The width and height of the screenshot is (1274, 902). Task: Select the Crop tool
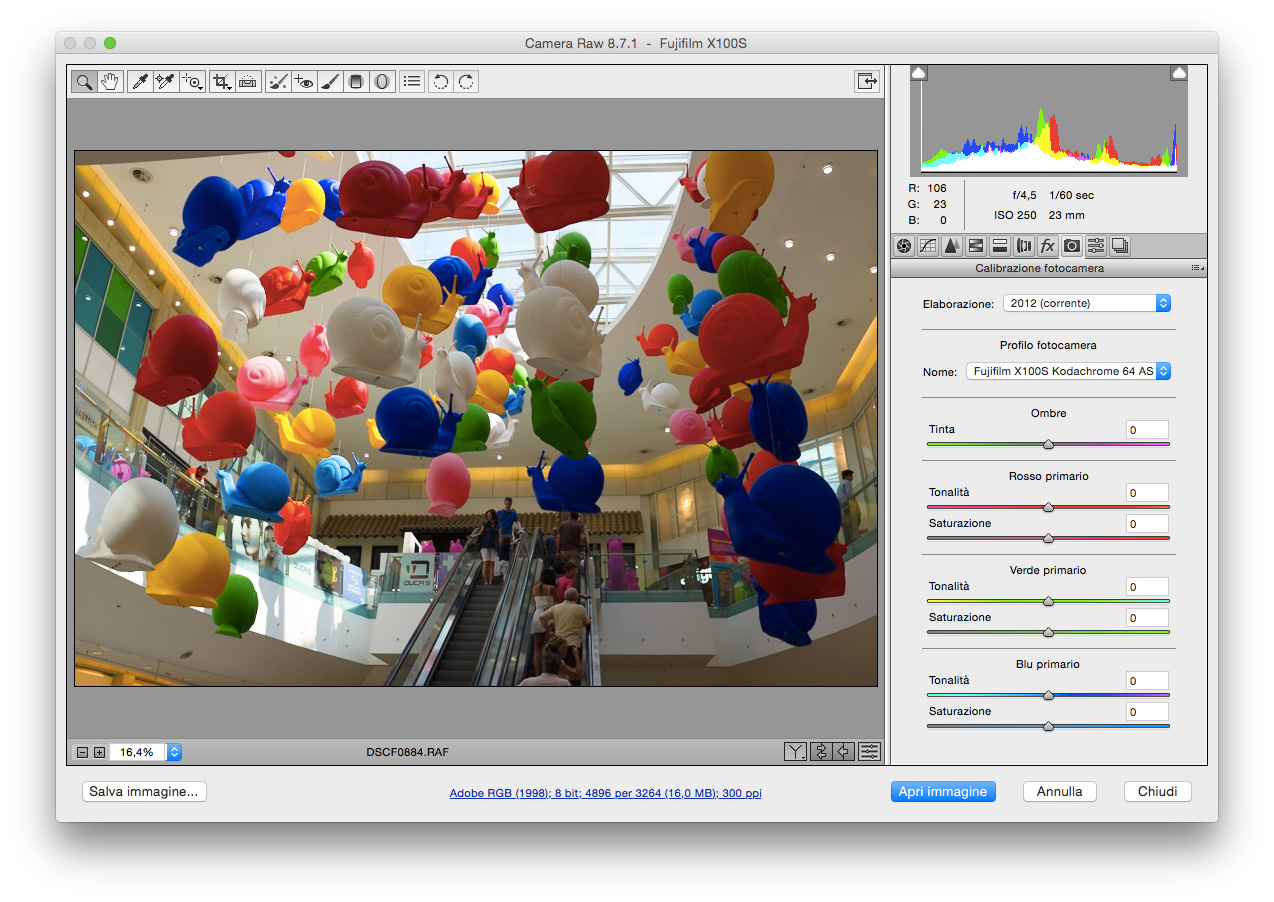click(221, 81)
